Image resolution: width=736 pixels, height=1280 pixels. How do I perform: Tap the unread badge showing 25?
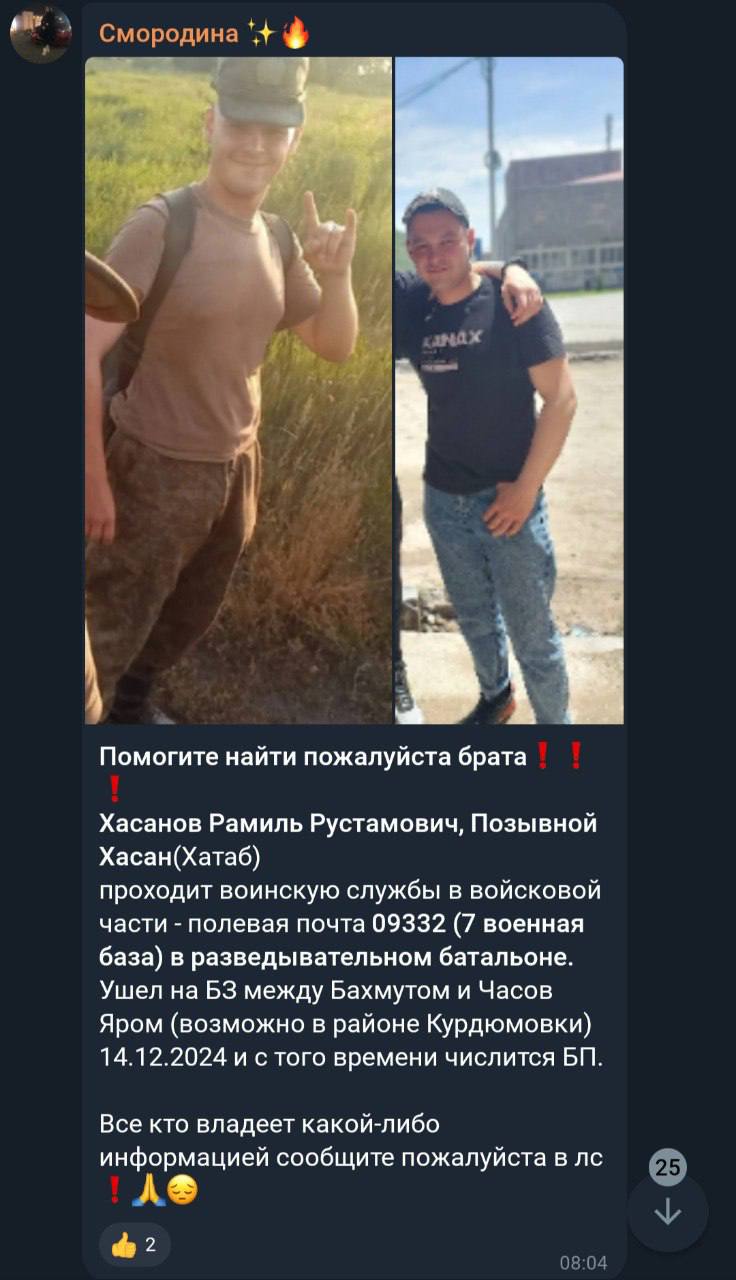tap(668, 1167)
